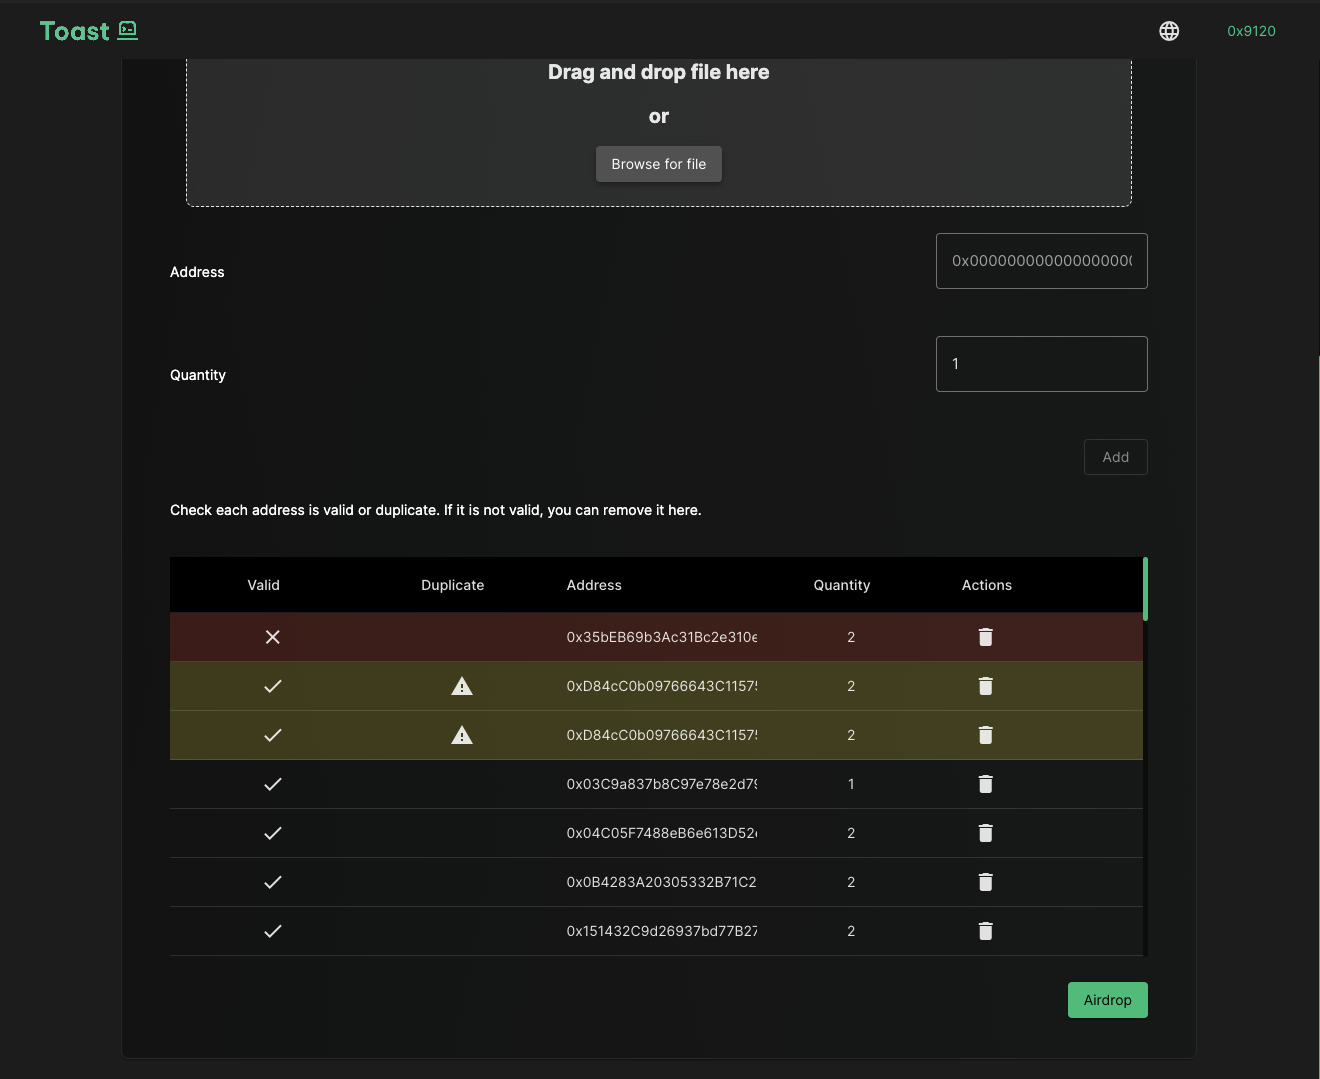
Task: Click the Toast logo
Action: coord(89,31)
